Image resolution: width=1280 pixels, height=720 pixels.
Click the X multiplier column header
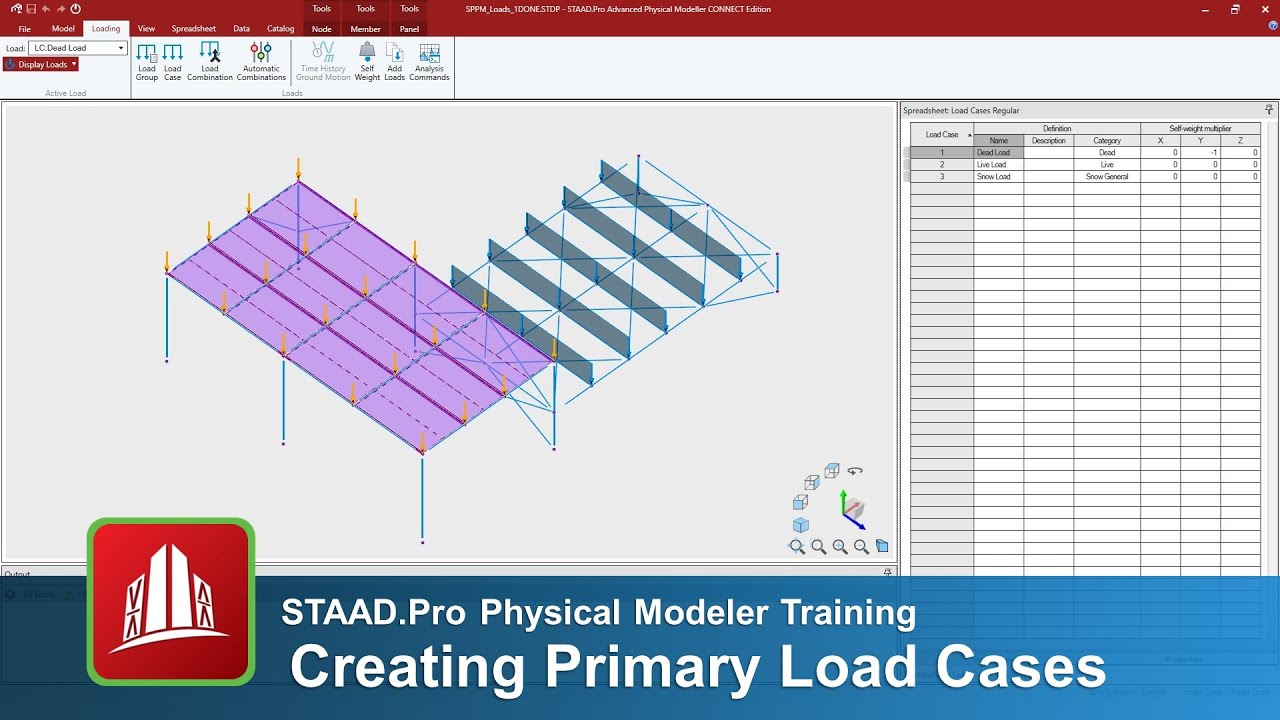tap(1160, 141)
